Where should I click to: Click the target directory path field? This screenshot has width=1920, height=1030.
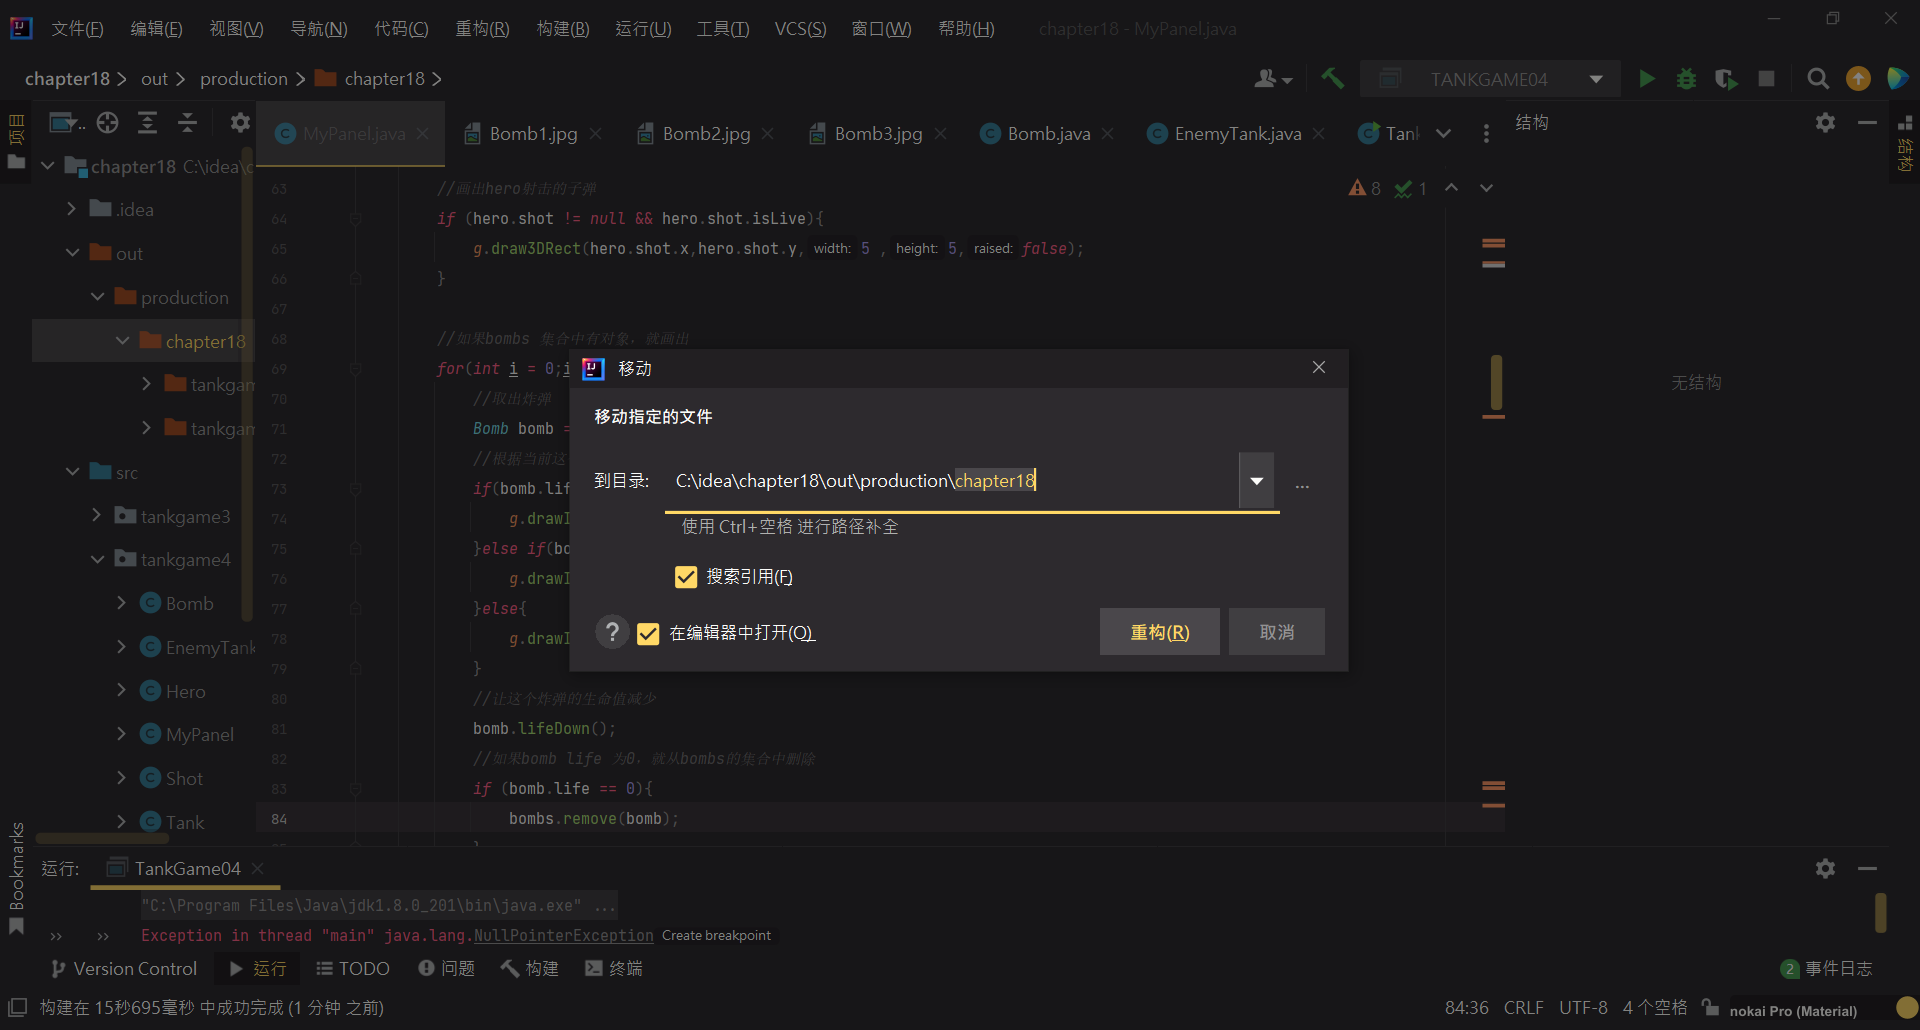954,481
